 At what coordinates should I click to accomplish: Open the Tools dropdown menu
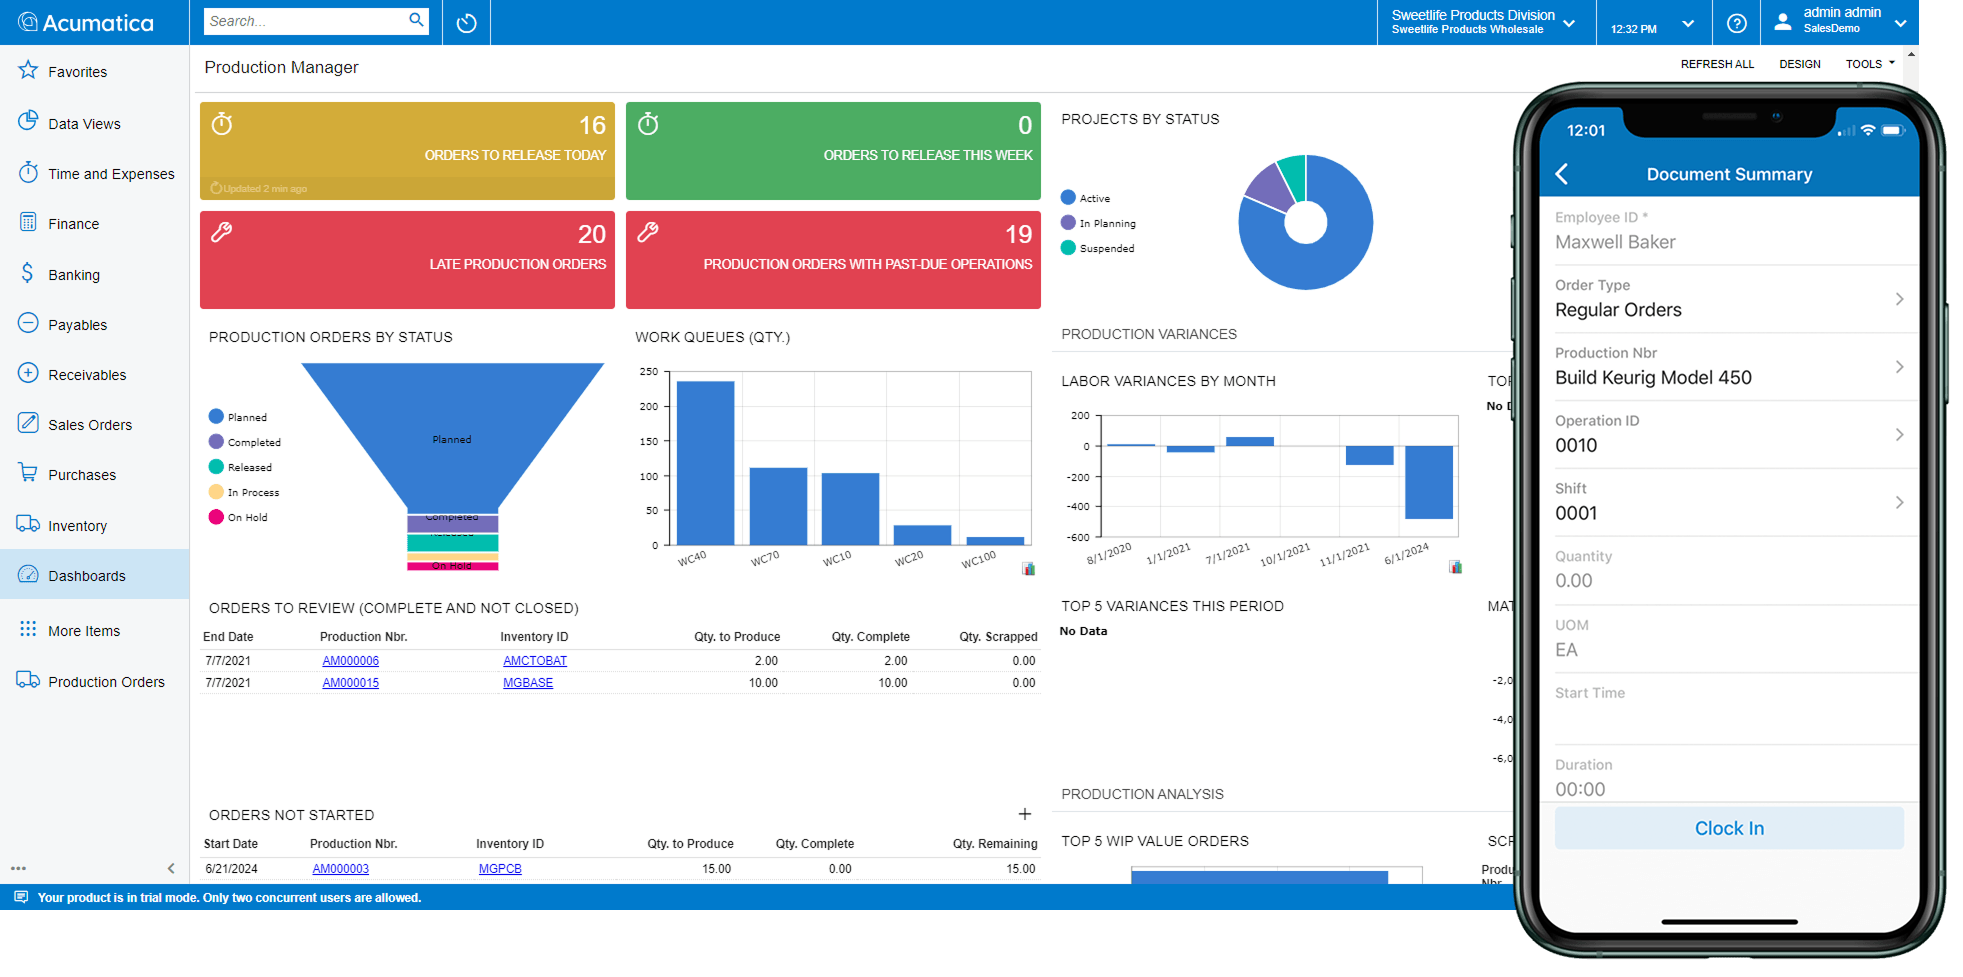pyautogui.click(x=1869, y=64)
